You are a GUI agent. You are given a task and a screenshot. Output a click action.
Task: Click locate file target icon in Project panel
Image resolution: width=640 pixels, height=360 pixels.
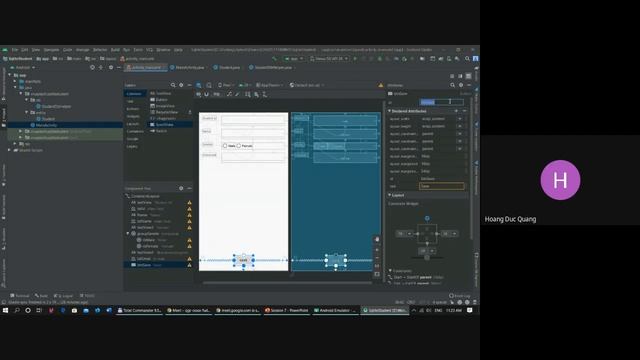point(93,67)
